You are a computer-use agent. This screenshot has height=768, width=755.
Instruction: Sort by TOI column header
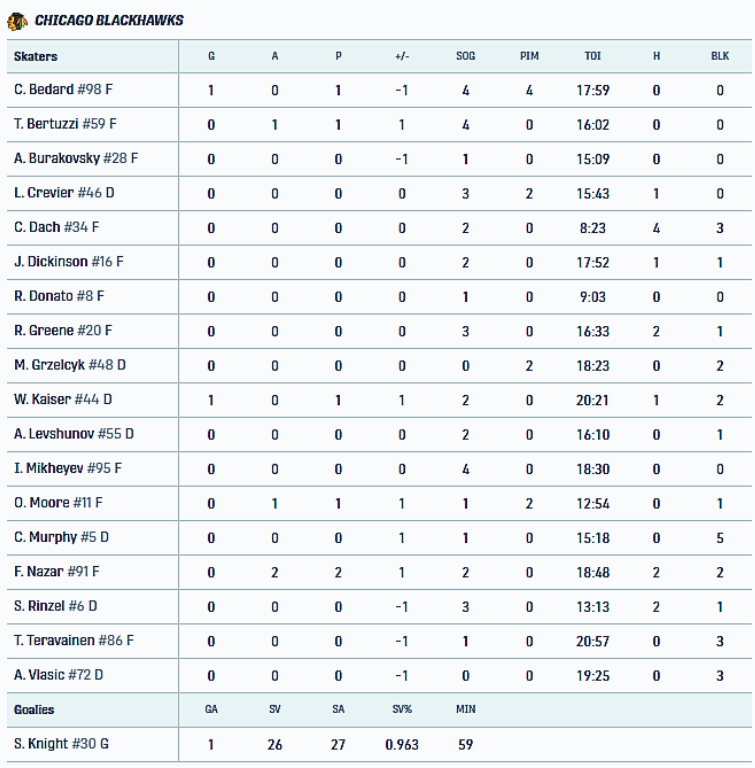tap(593, 56)
